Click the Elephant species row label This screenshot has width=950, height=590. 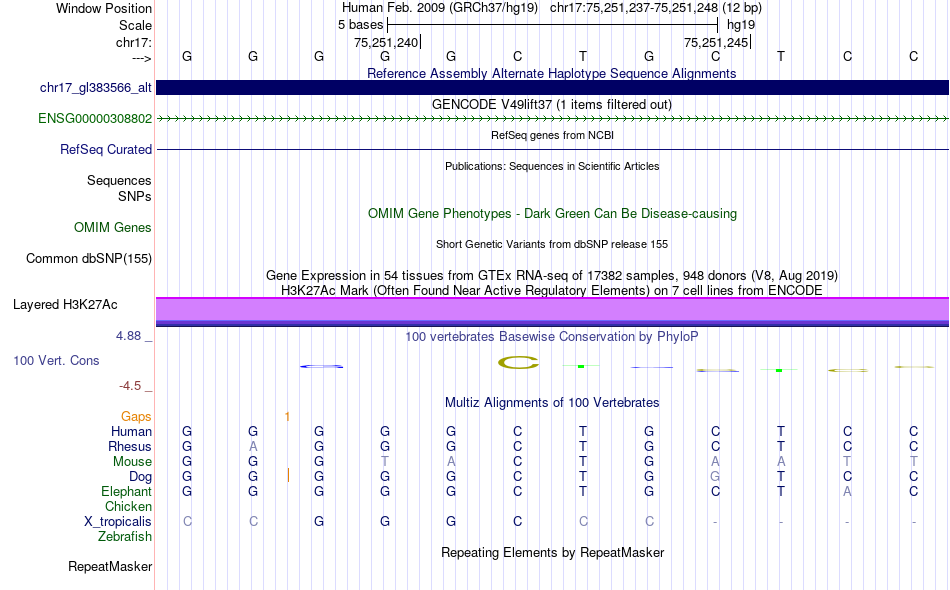(127, 491)
